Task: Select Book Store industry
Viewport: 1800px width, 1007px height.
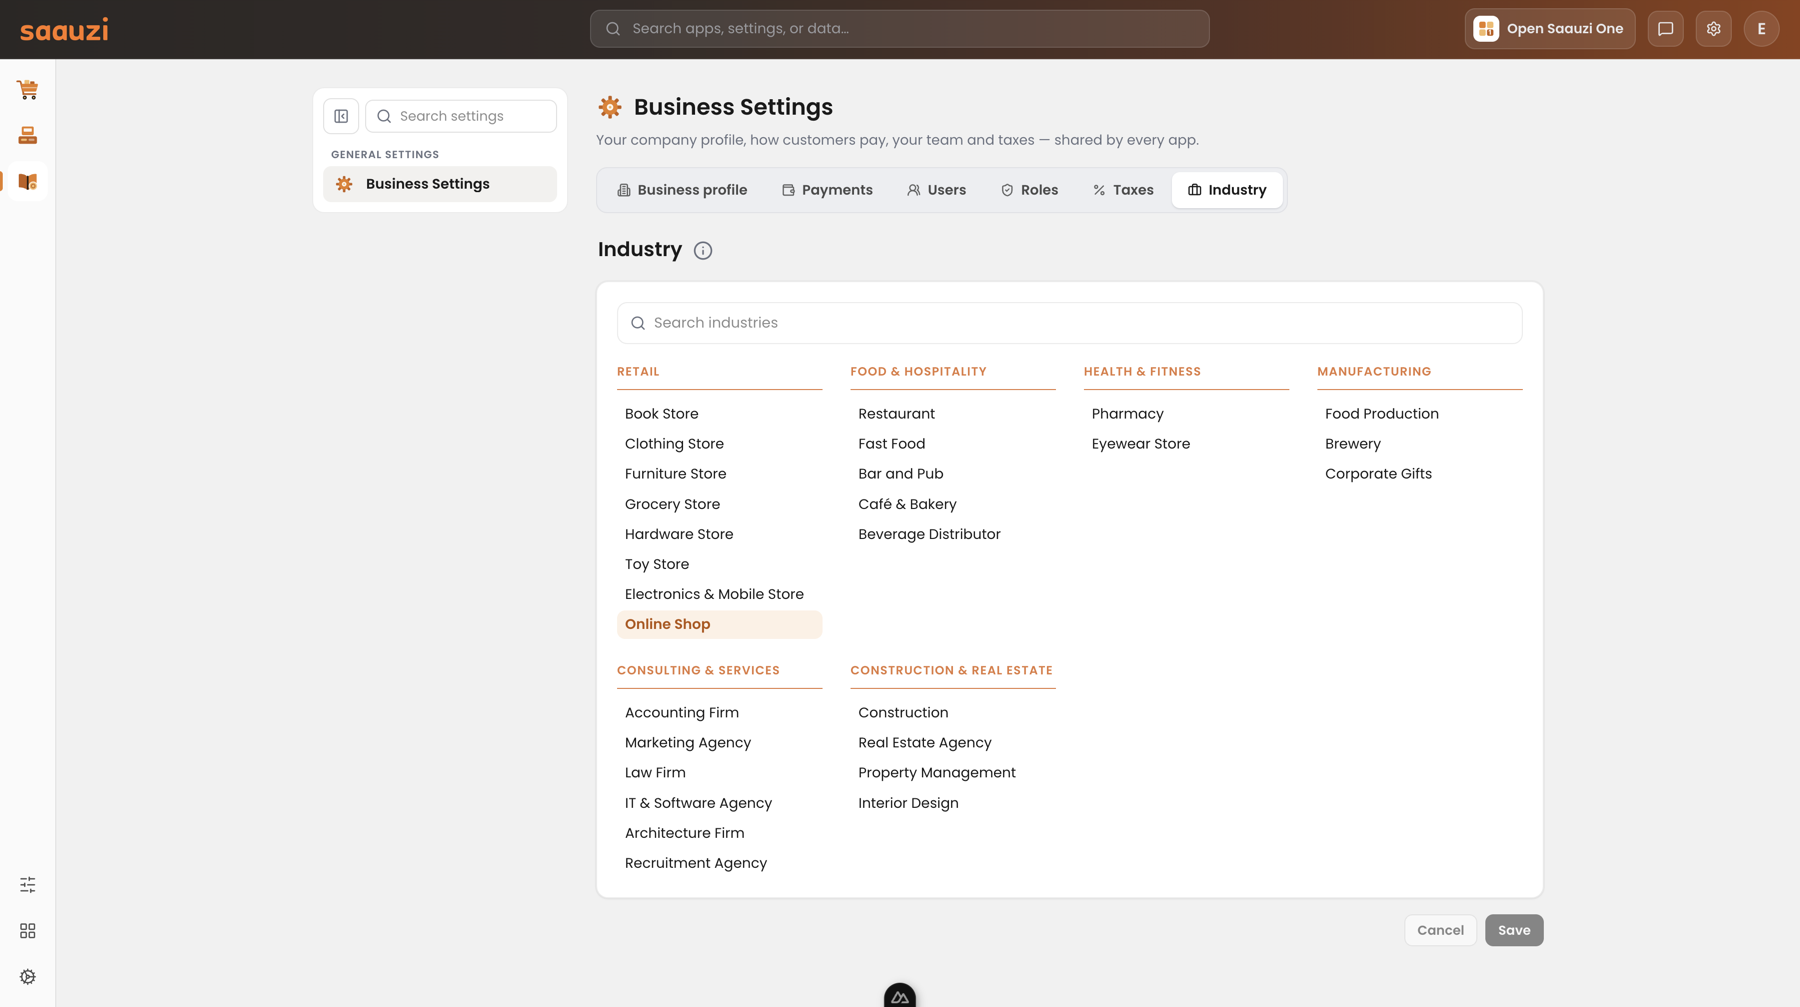Action: pos(719,414)
